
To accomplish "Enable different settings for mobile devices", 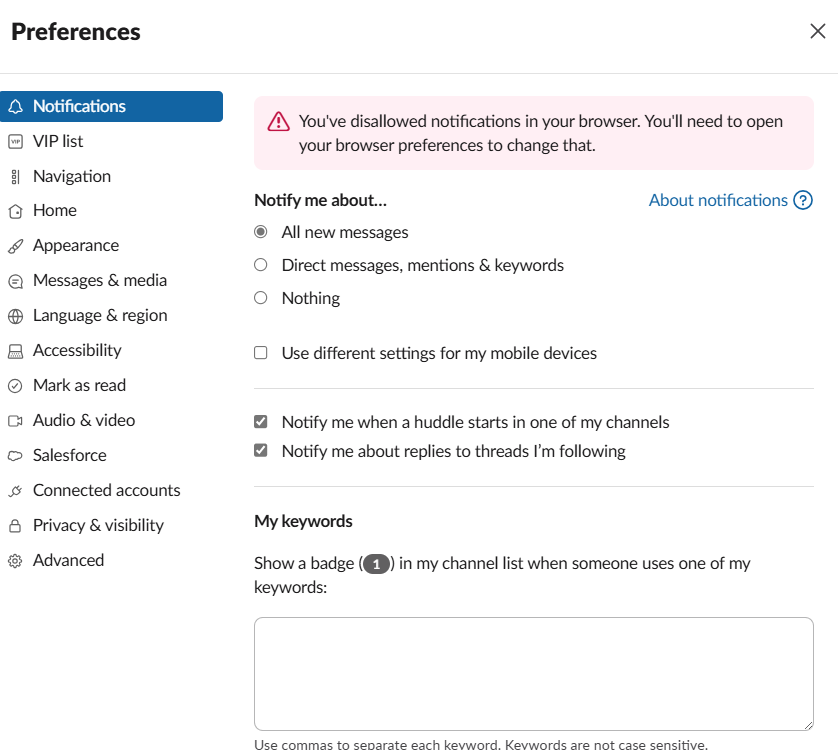I will coord(260,353).
